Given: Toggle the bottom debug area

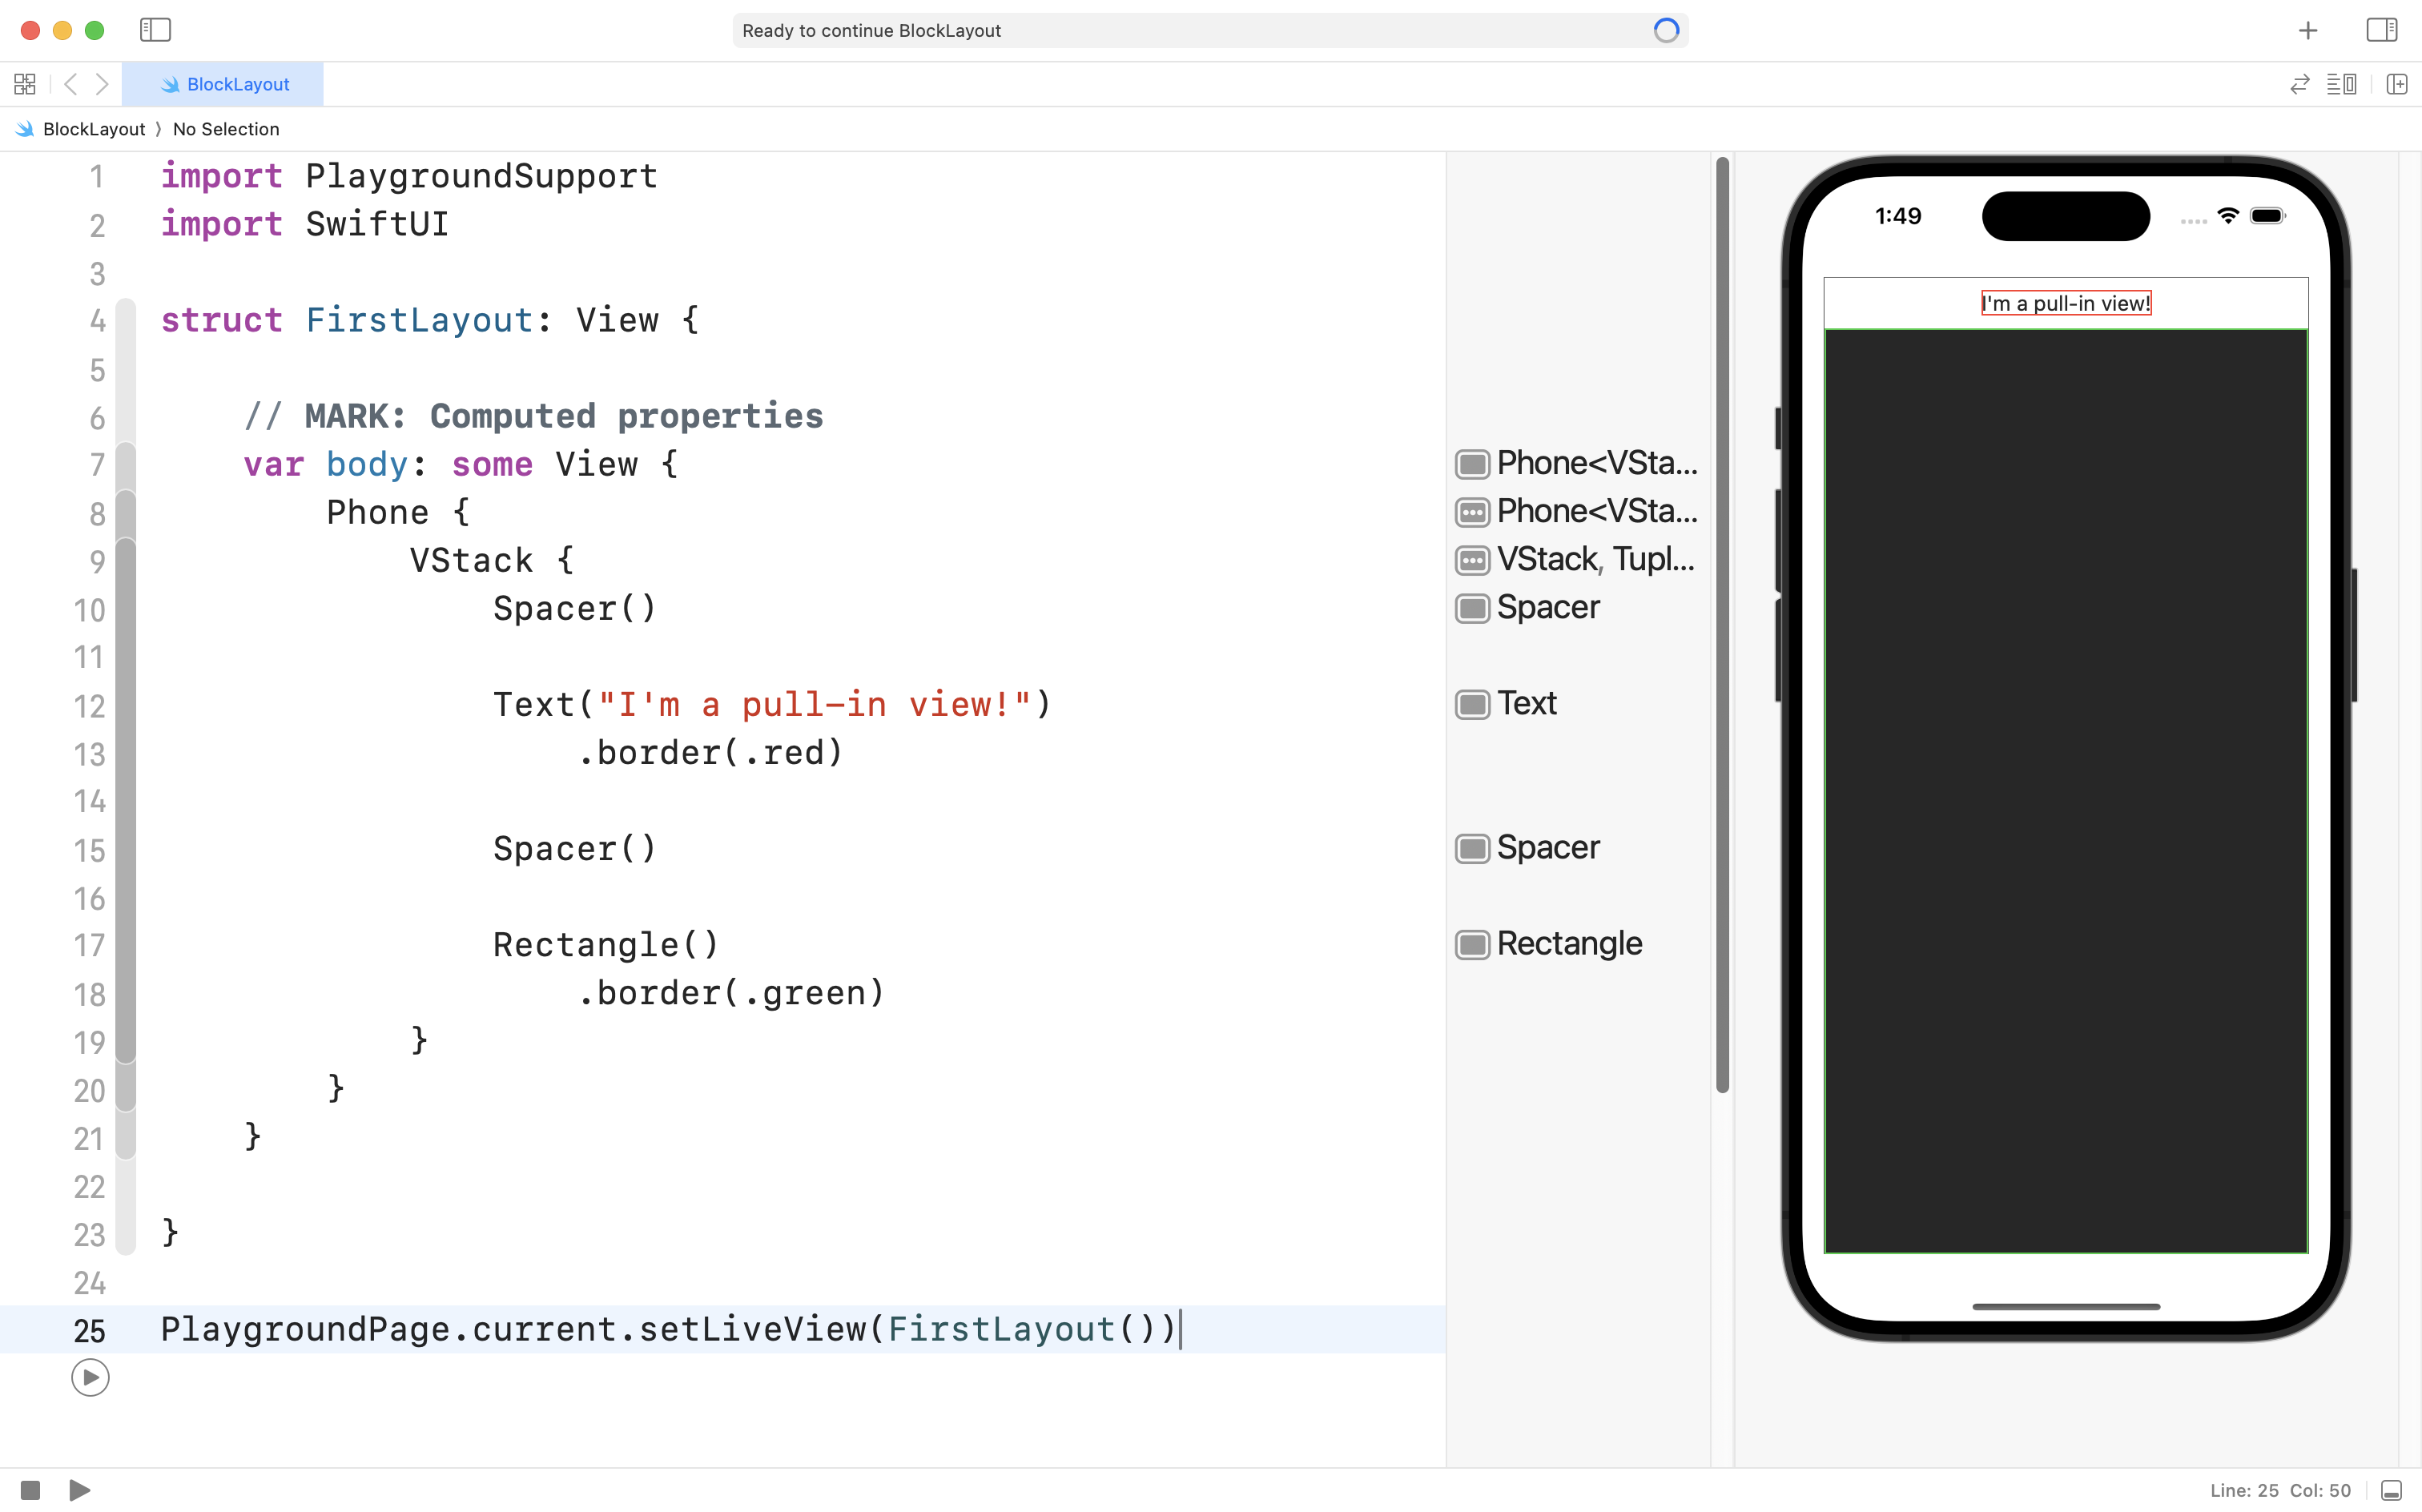Looking at the screenshot, I should pos(2391,1490).
